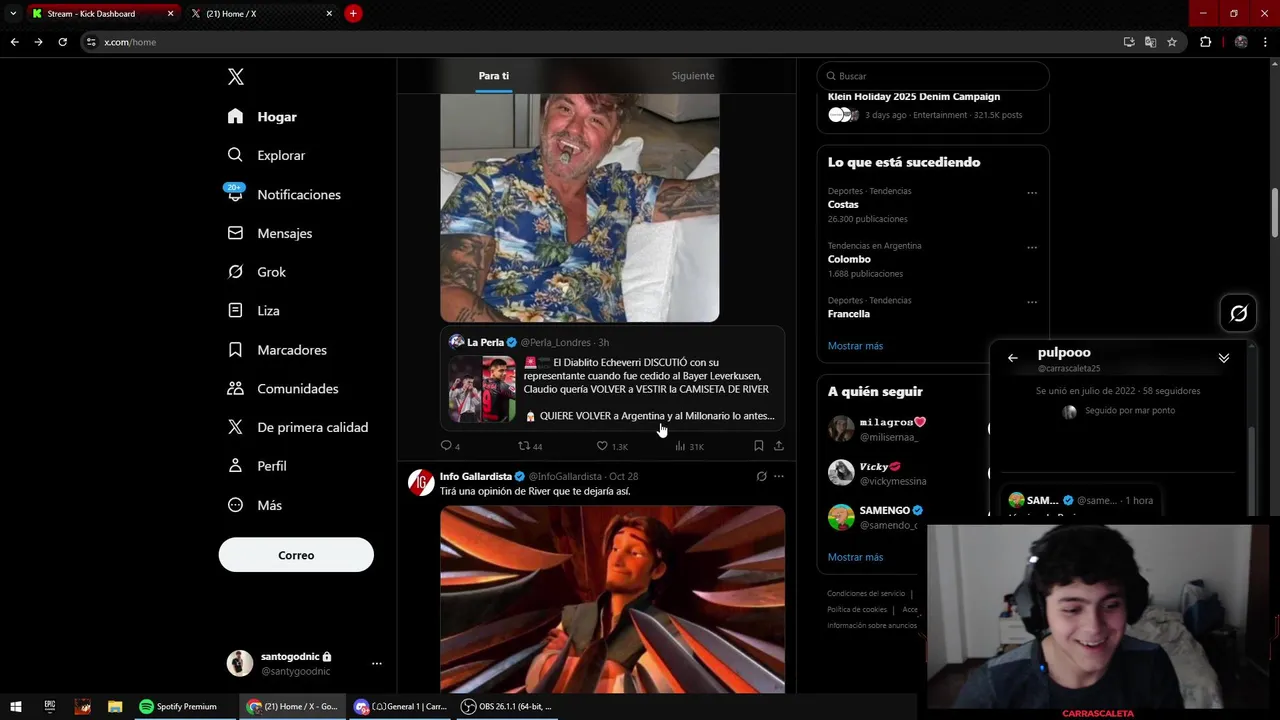Like the post with 1.3K likes
Screen dimensions: 1280x720
click(x=602, y=446)
